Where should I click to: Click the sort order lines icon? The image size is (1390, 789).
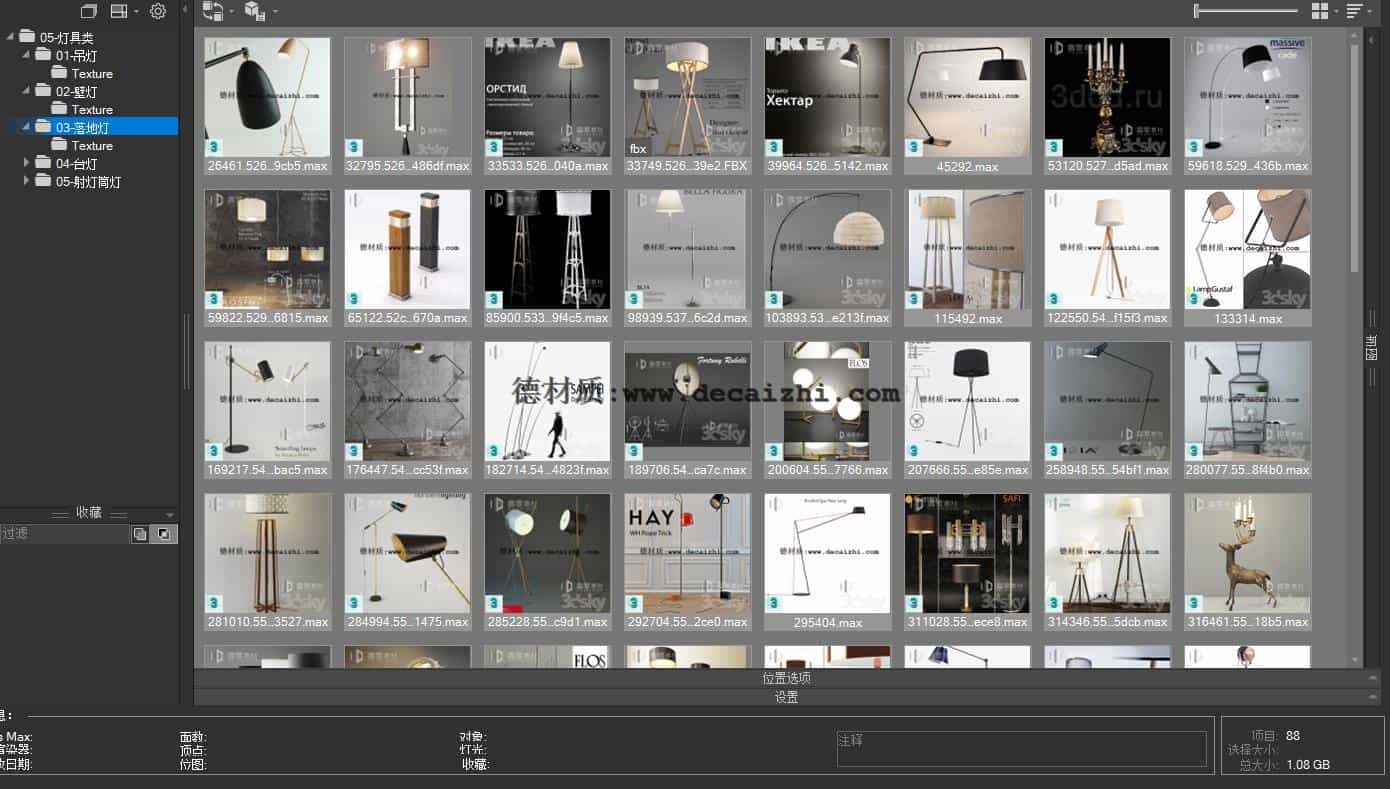1354,11
